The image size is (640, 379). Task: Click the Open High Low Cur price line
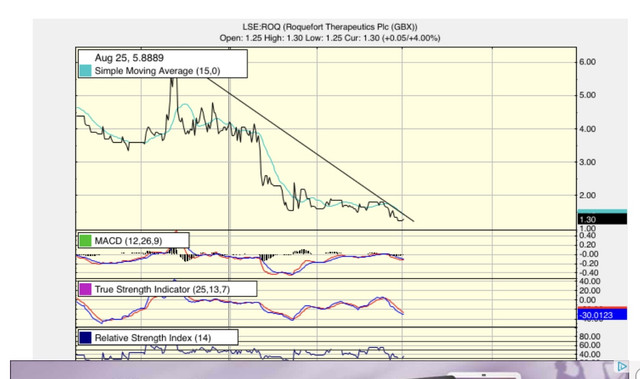click(x=330, y=38)
